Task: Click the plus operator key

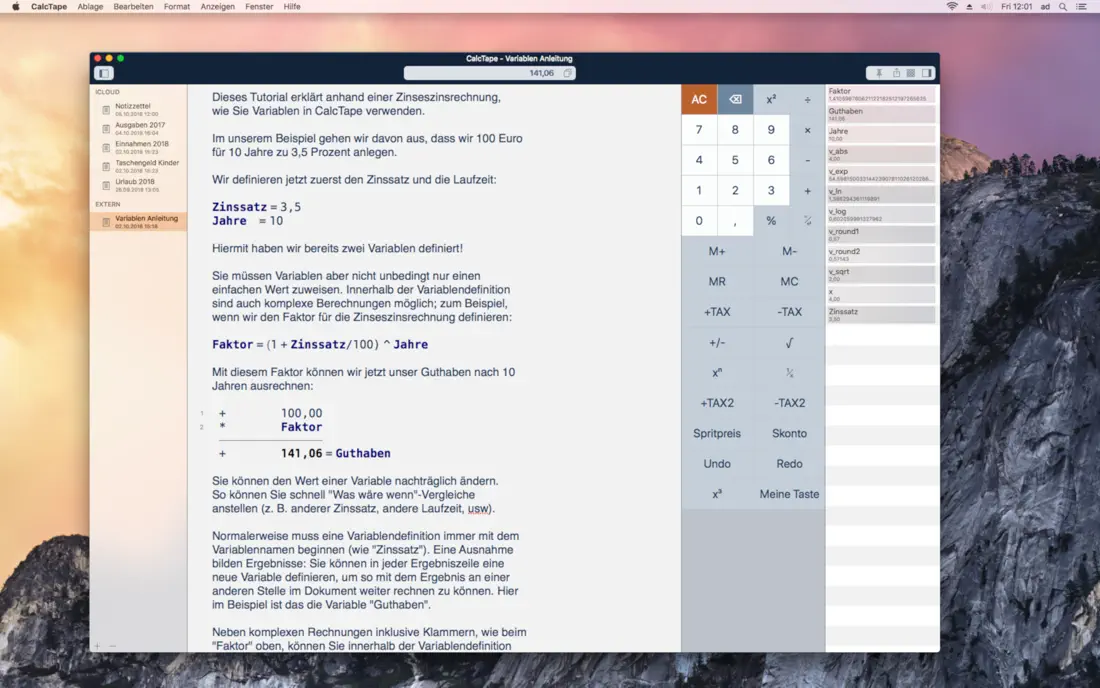Action: point(807,191)
